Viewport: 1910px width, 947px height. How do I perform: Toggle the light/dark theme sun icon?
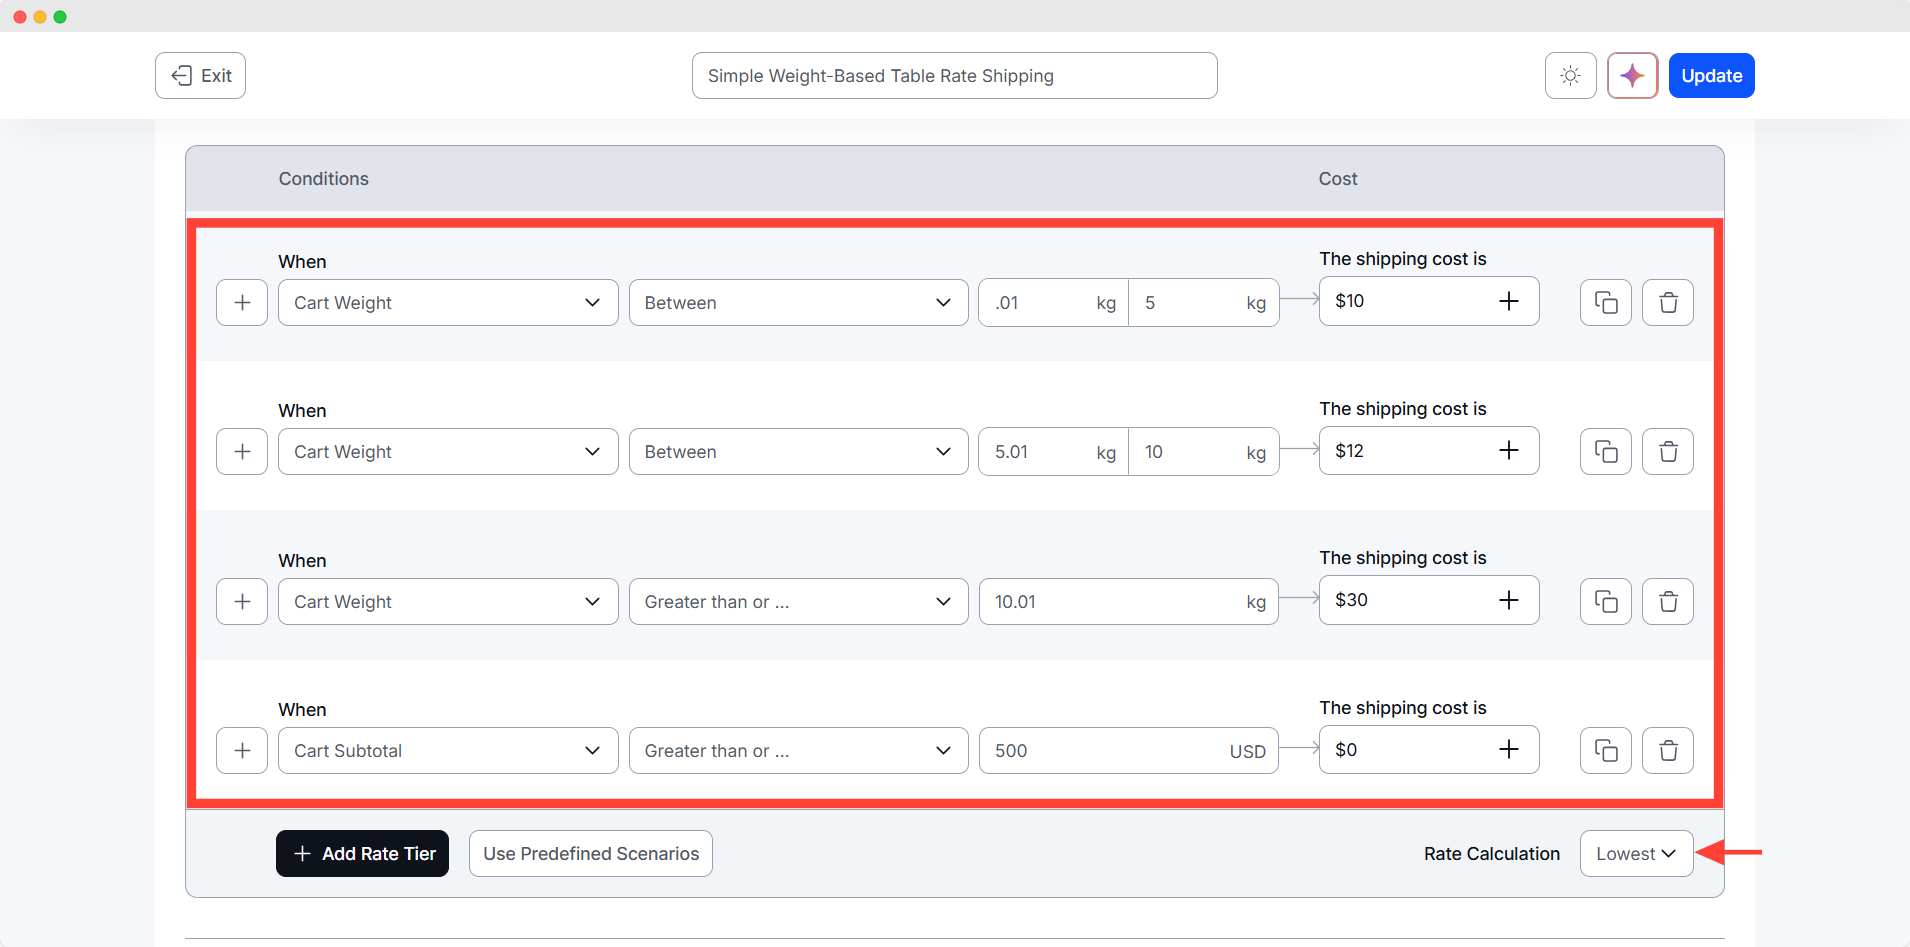(x=1570, y=75)
